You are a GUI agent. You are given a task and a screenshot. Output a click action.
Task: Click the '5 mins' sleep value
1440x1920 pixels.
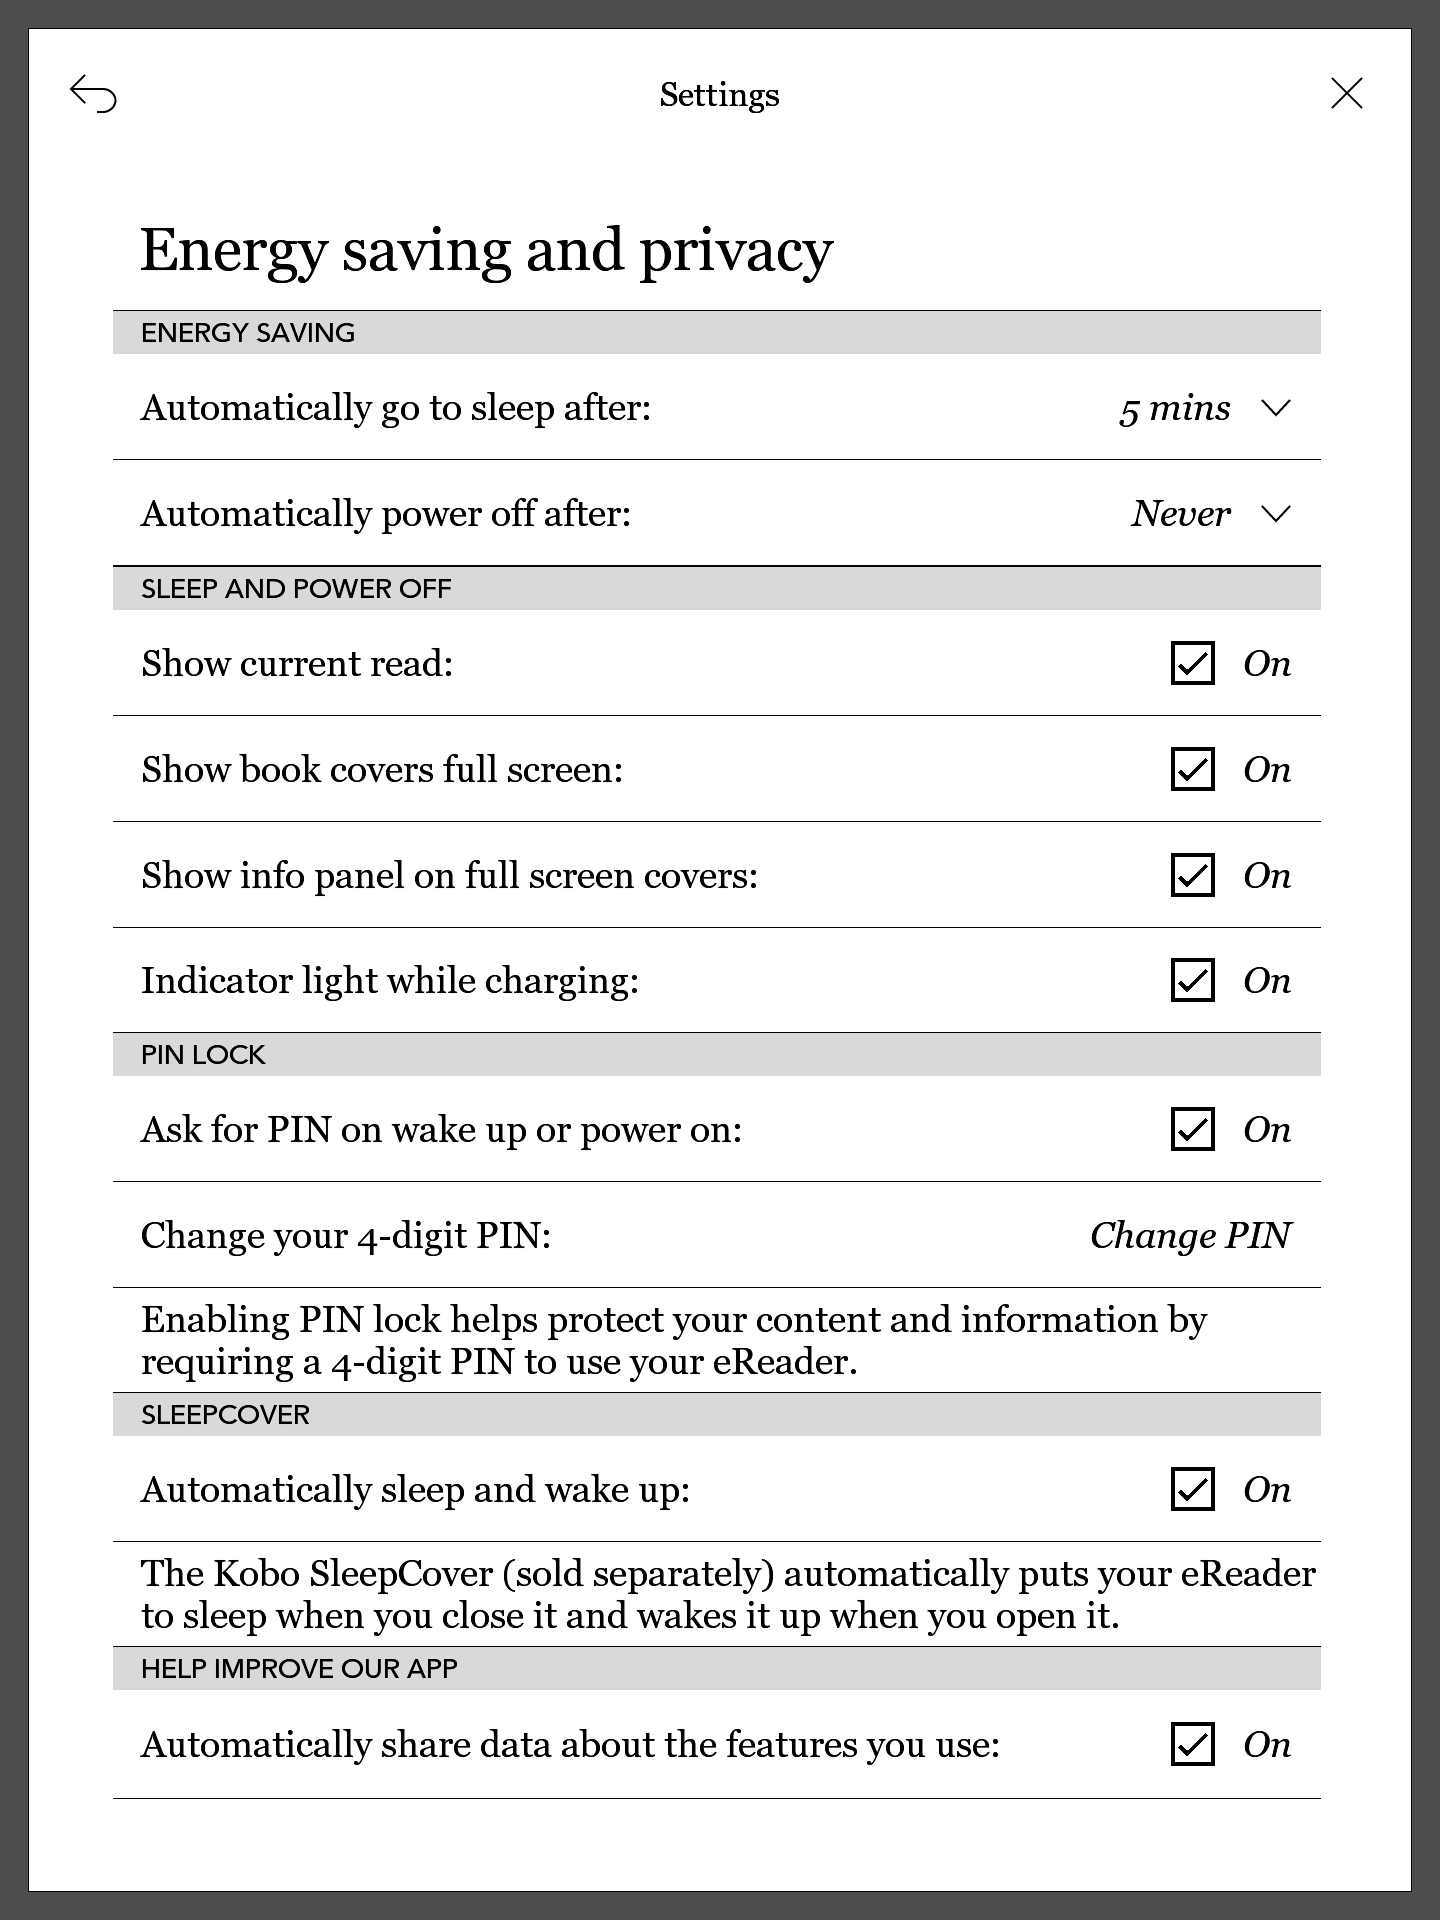click(1174, 408)
